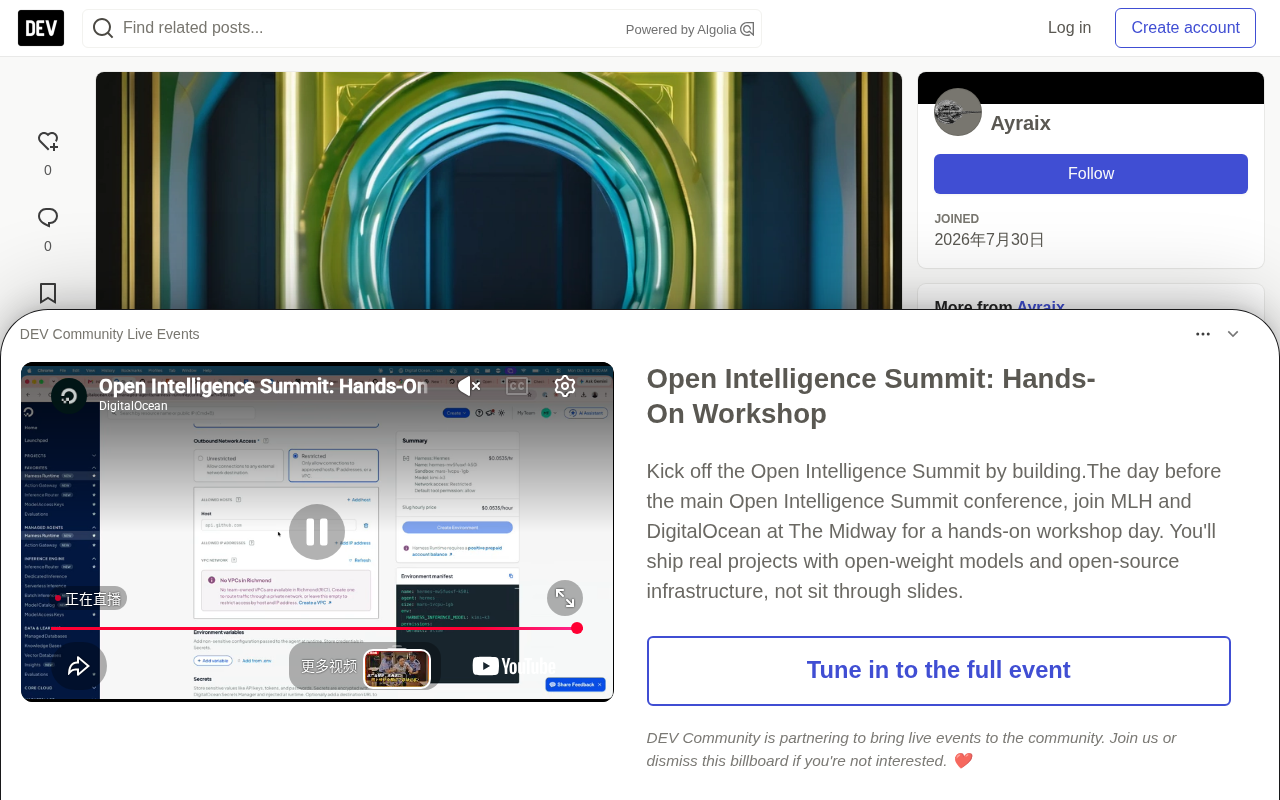Click the Log in menu item
This screenshot has height=800, width=1280.
click(x=1069, y=28)
